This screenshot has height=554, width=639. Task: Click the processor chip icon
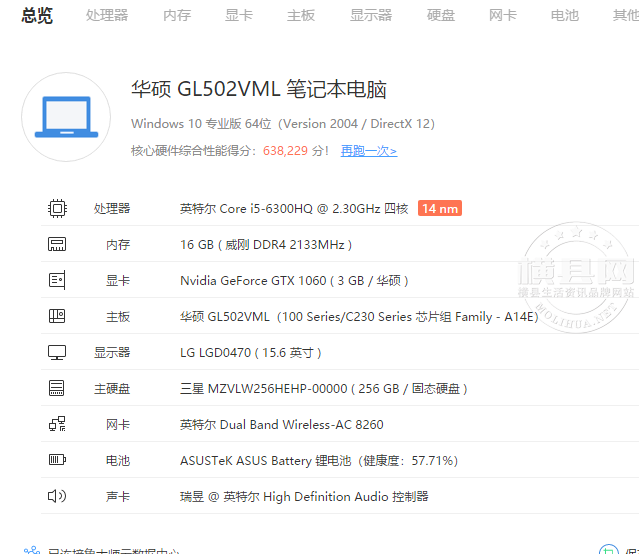[x=57, y=209]
